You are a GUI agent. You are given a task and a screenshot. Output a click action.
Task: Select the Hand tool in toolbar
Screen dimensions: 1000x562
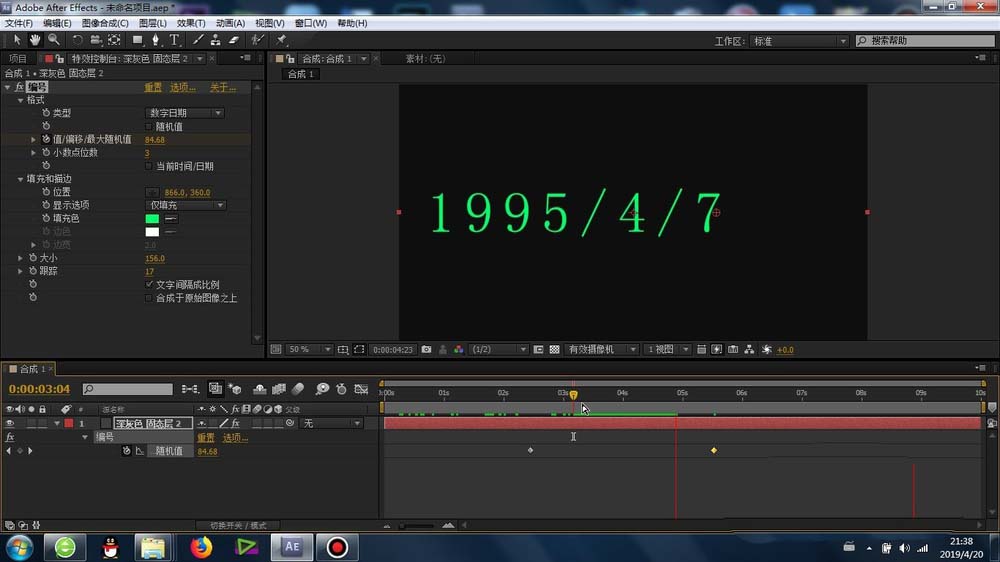35,40
